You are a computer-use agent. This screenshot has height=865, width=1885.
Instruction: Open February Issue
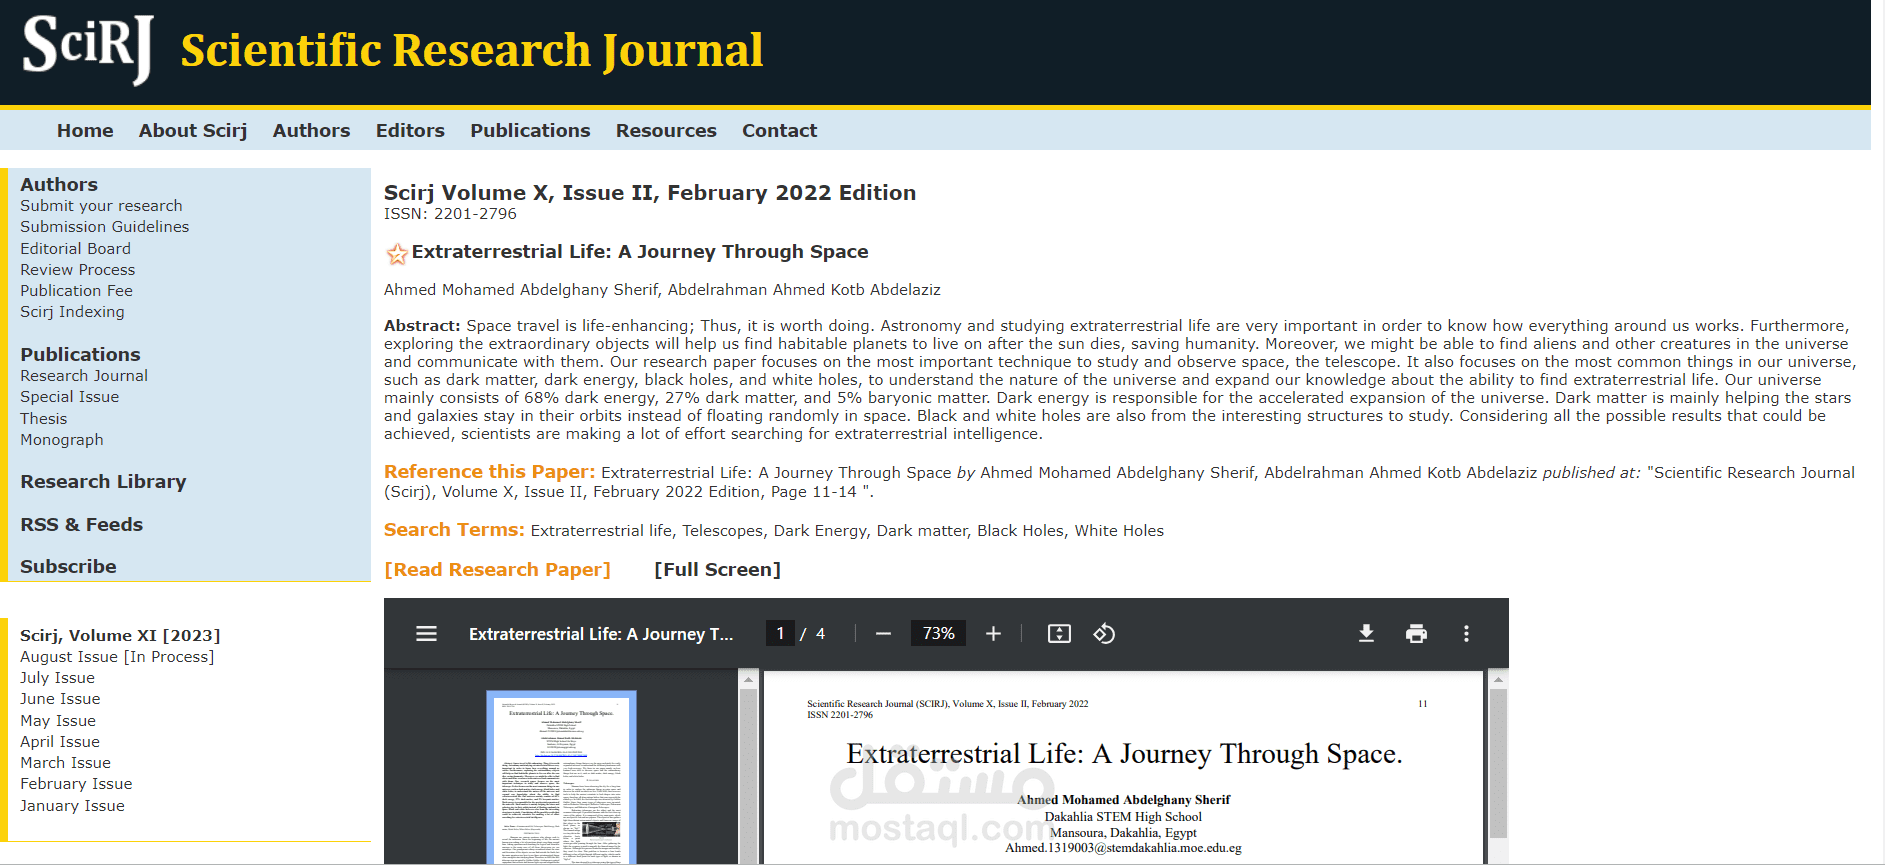[76, 784]
